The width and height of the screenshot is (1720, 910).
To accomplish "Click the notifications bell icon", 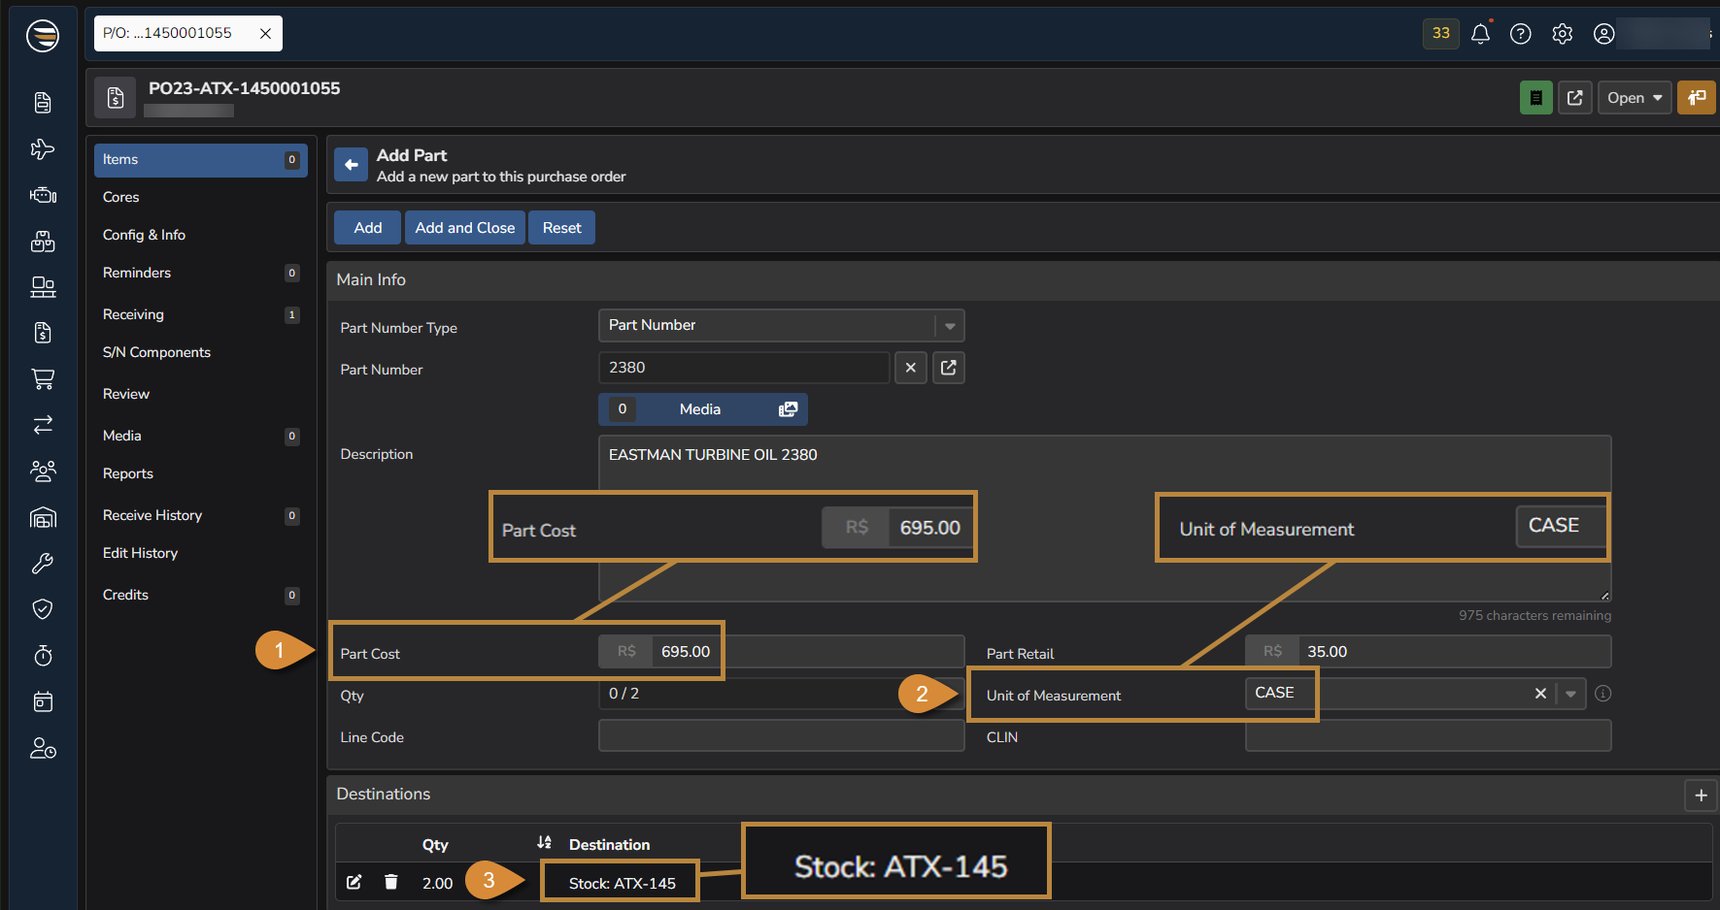I will 1480,34.
